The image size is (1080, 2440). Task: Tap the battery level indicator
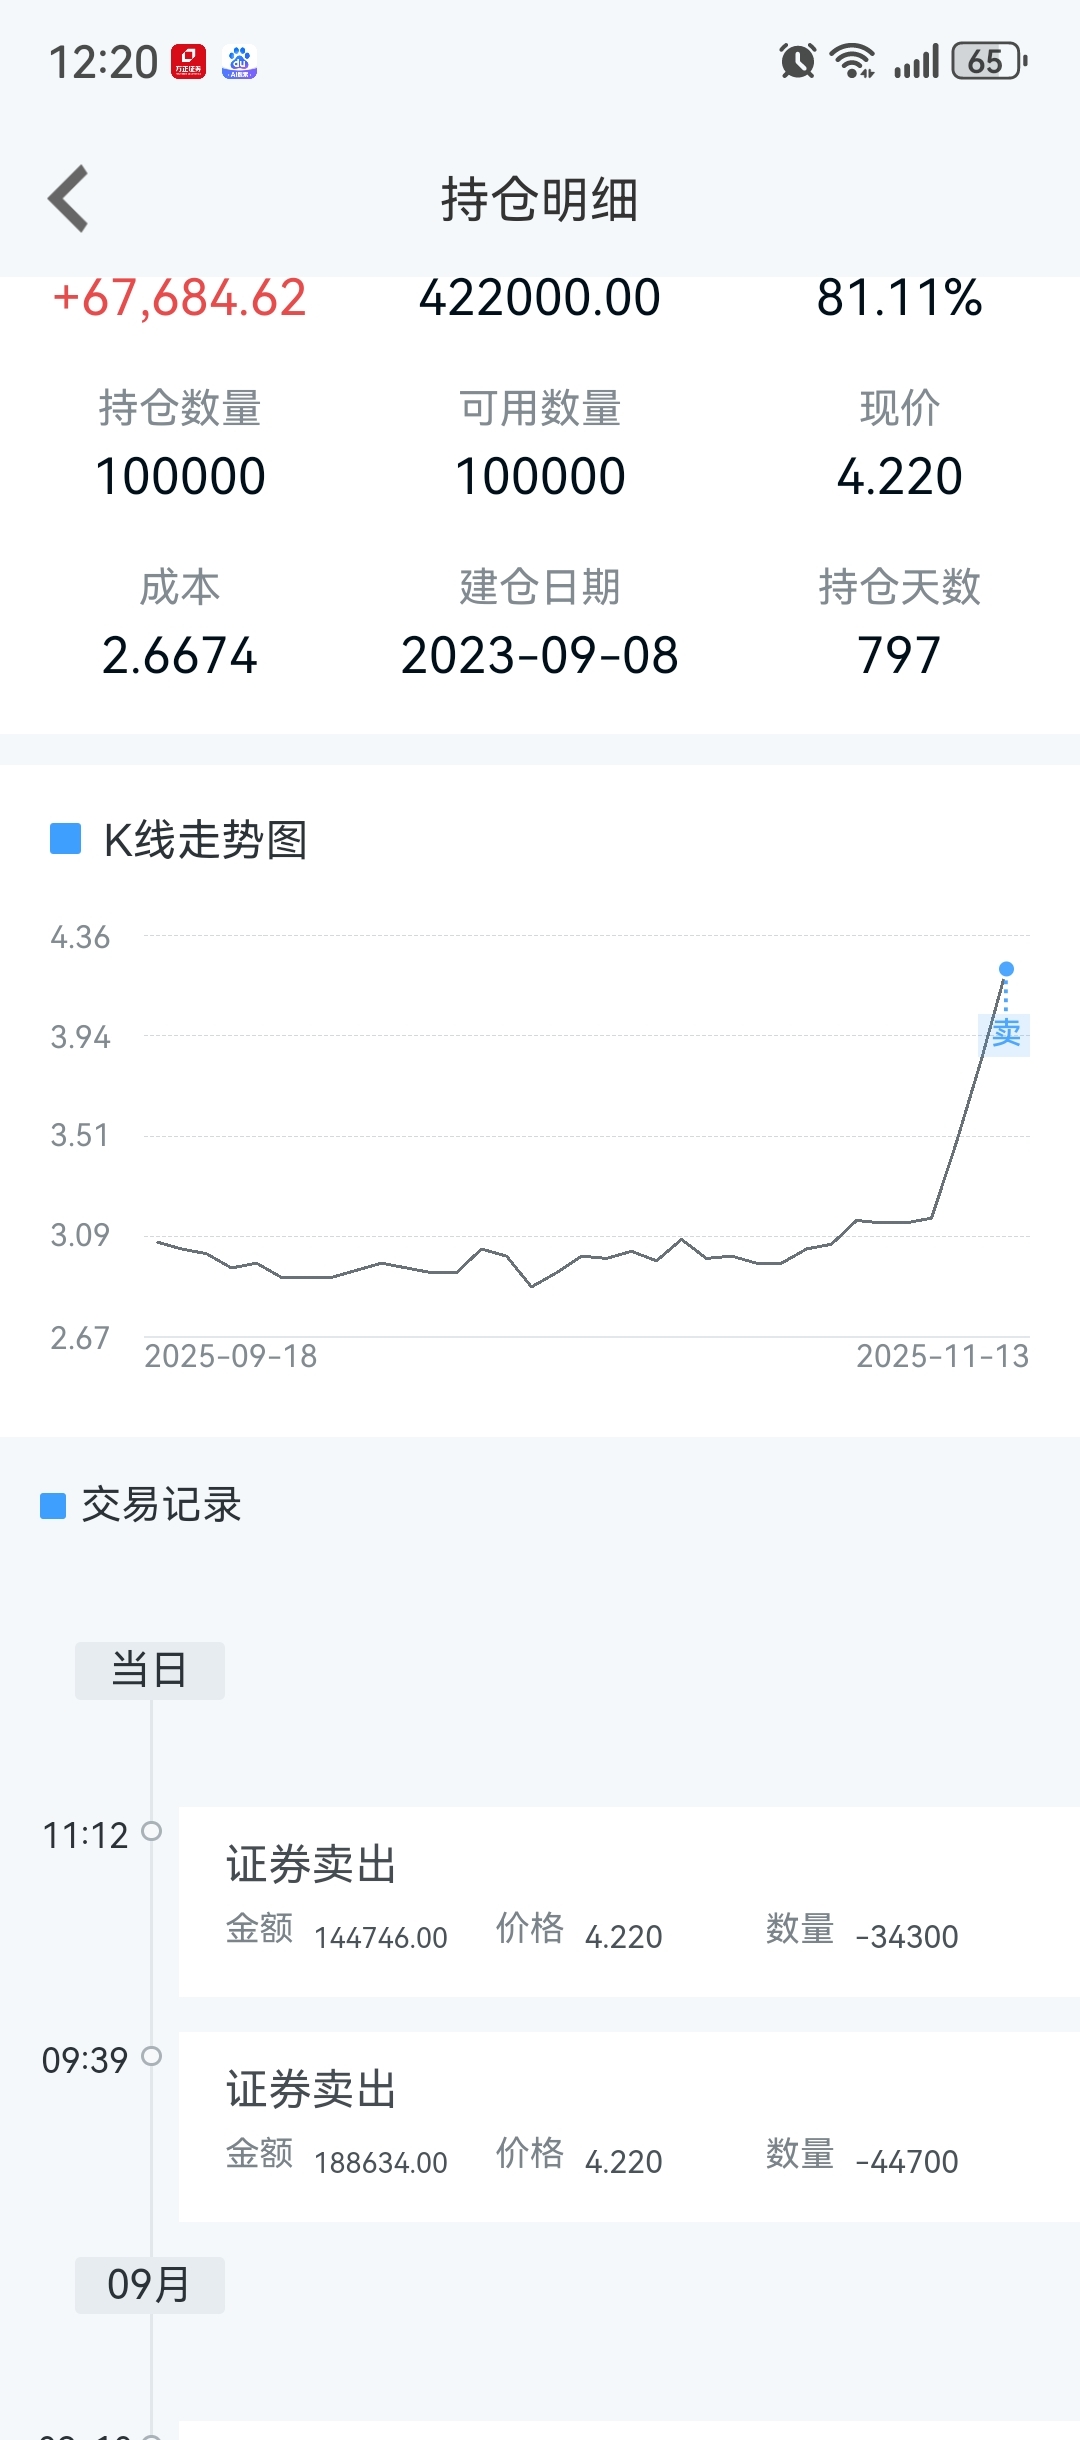(989, 61)
